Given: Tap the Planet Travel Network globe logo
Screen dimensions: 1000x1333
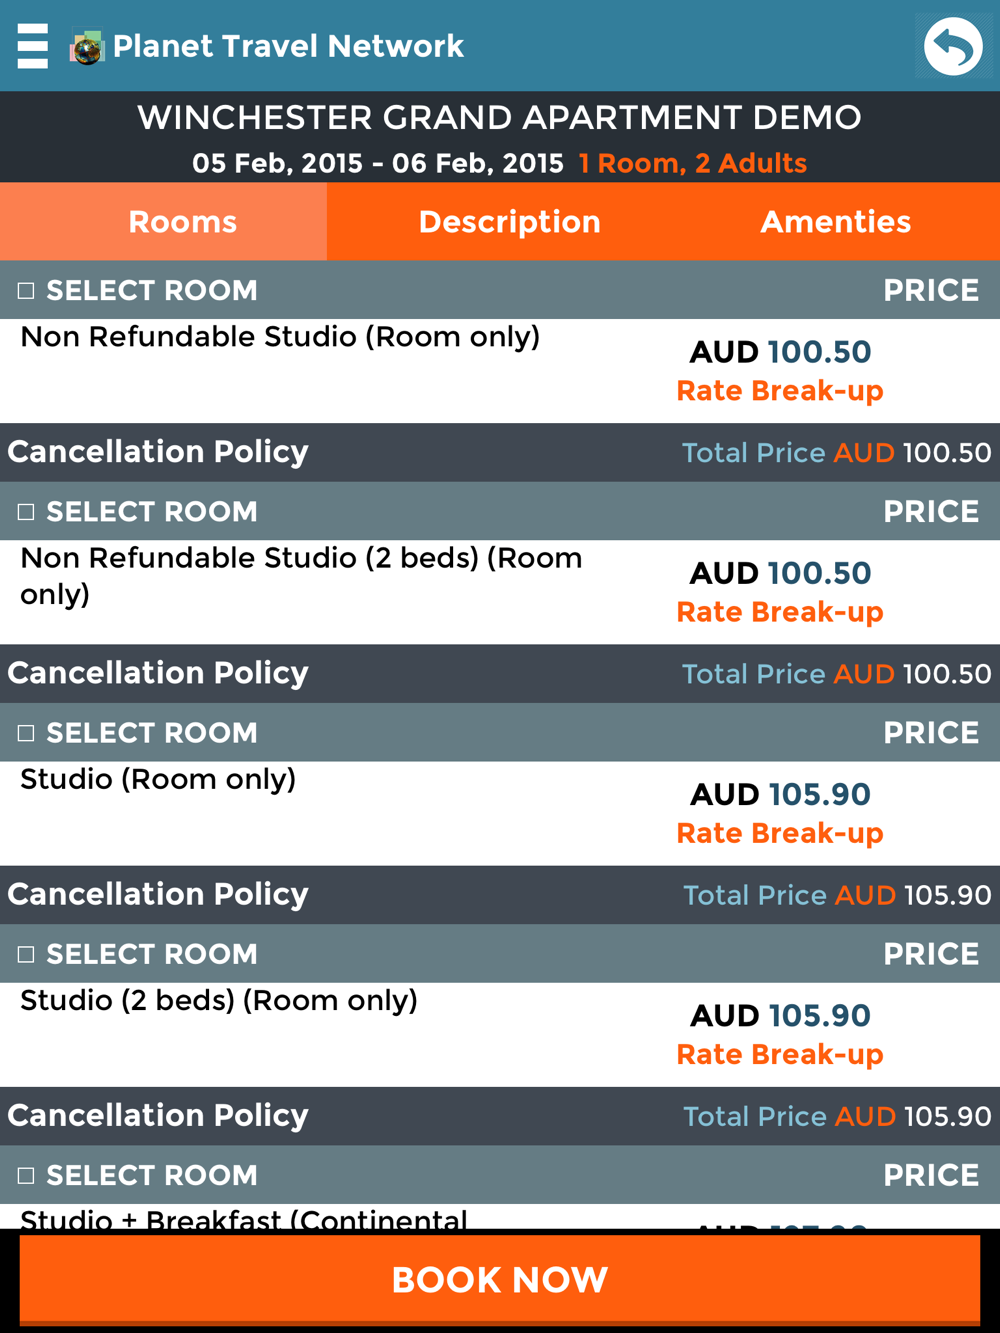Looking at the screenshot, I should point(87,47).
